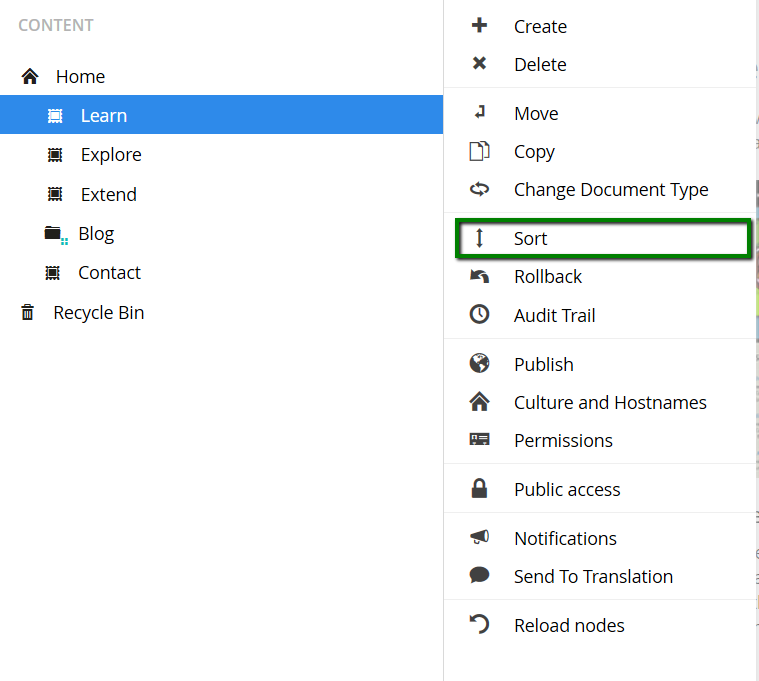Viewport: 759px width, 681px height.
Task: Select the Contact tree node
Action: pyautogui.click(x=109, y=273)
